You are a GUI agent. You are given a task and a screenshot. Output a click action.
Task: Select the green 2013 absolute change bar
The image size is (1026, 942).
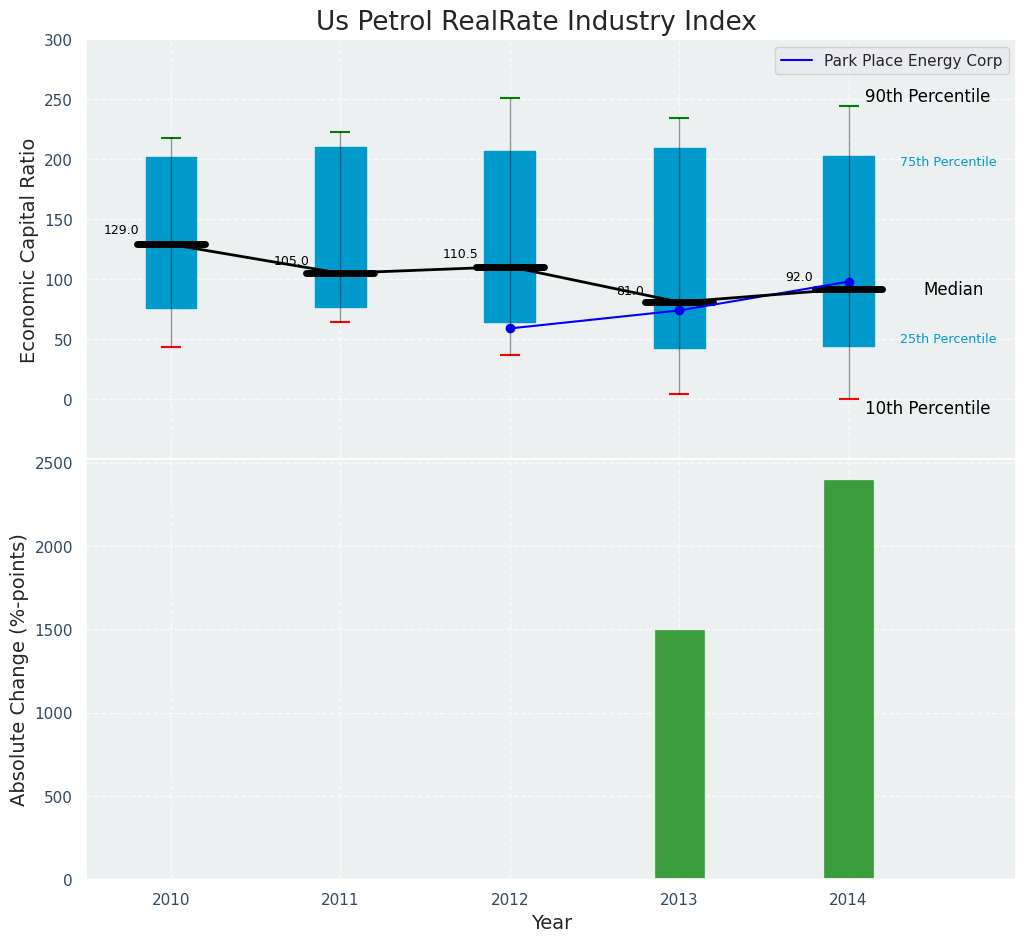(679, 754)
